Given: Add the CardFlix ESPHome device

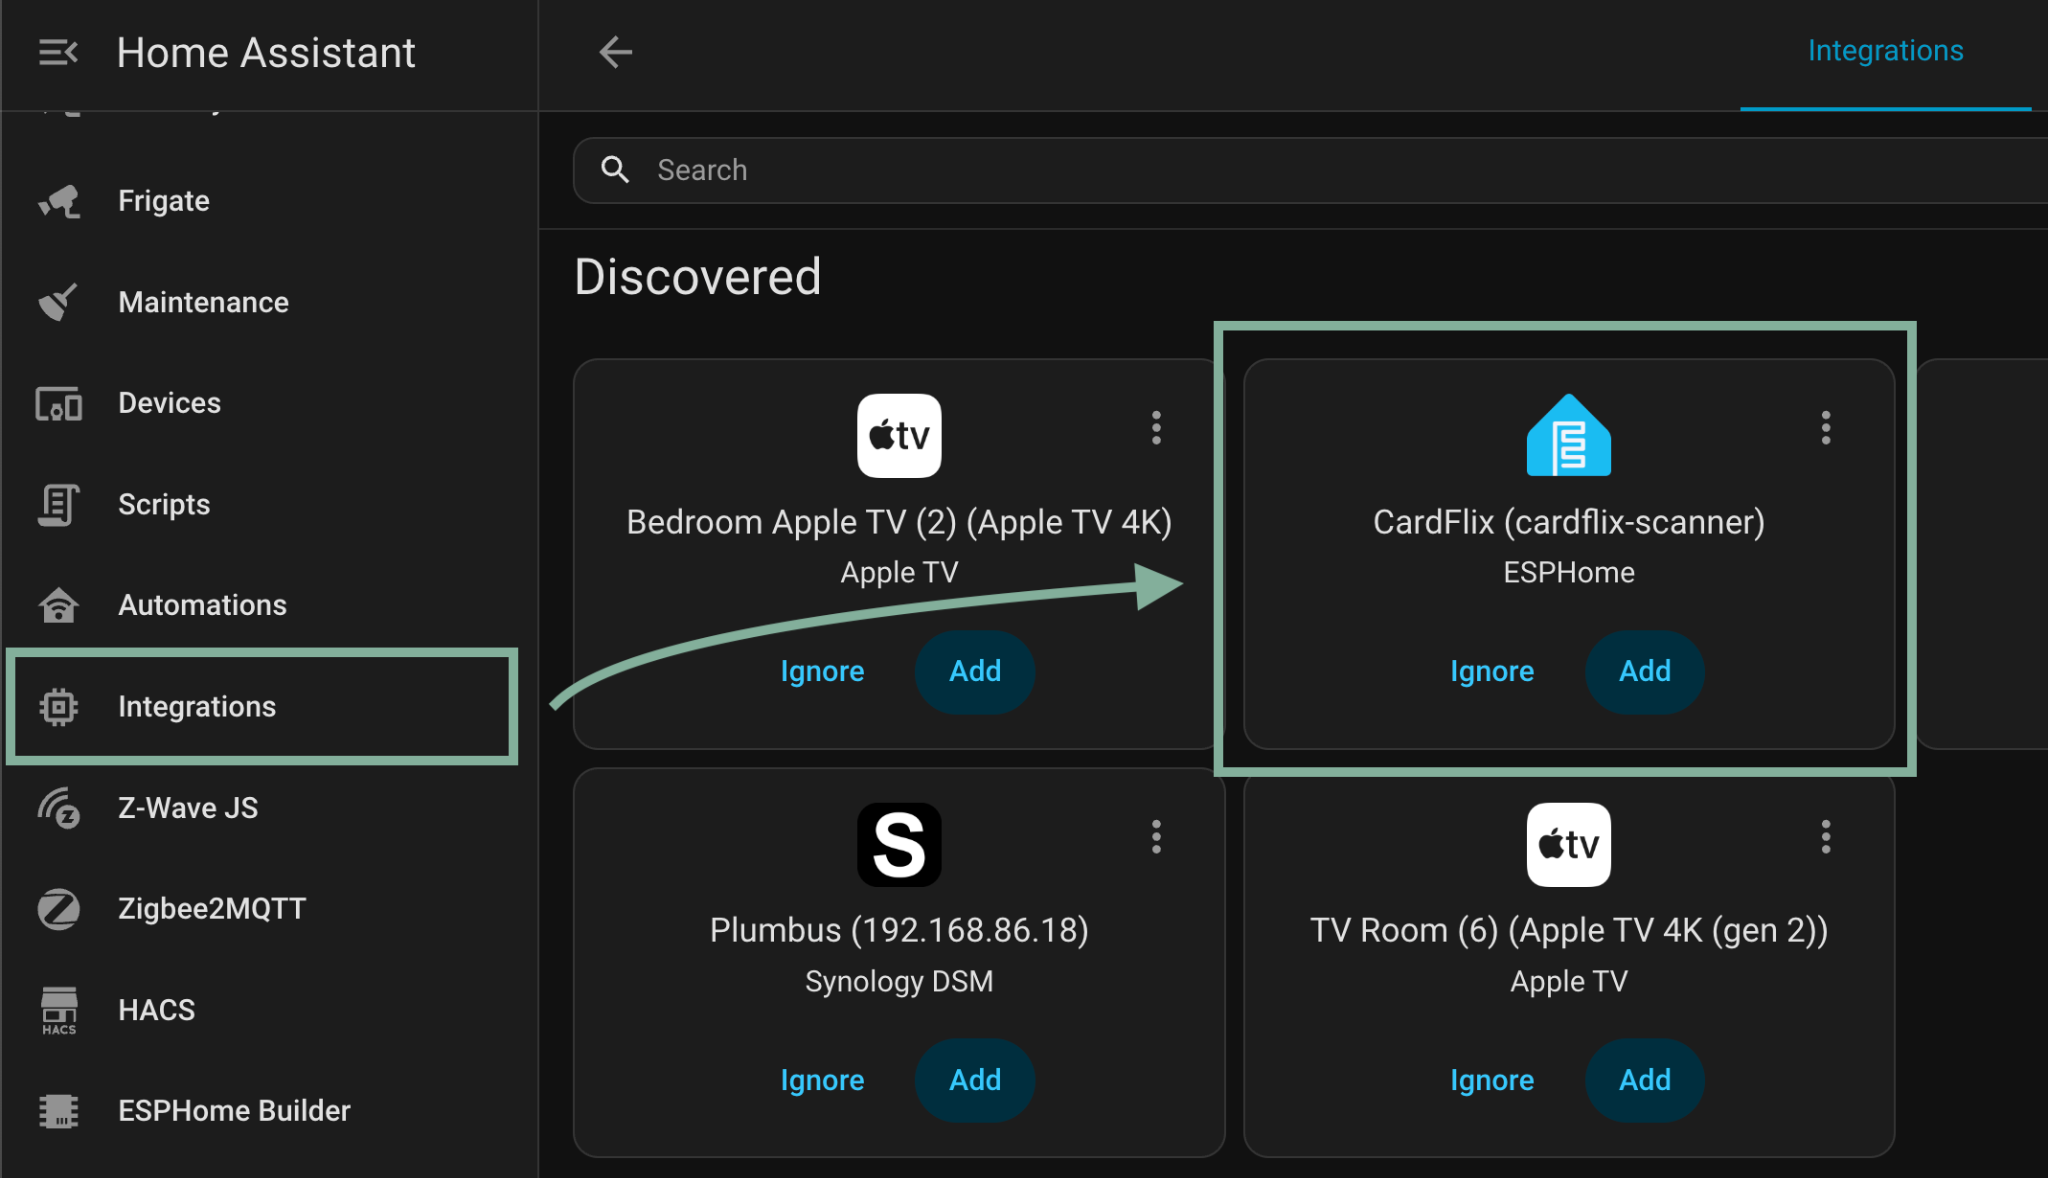Looking at the screenshot, I should (1644, 671).
